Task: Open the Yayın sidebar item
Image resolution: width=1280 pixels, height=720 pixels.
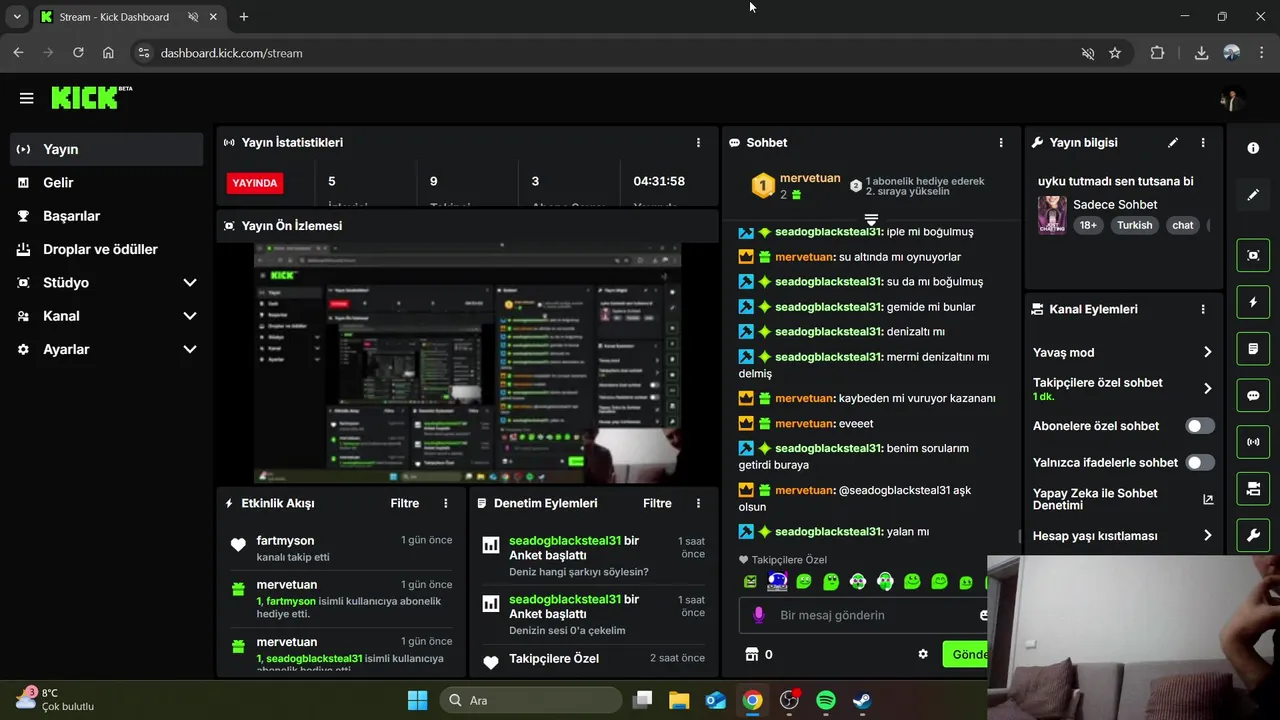Action: (x=107, y=149)
